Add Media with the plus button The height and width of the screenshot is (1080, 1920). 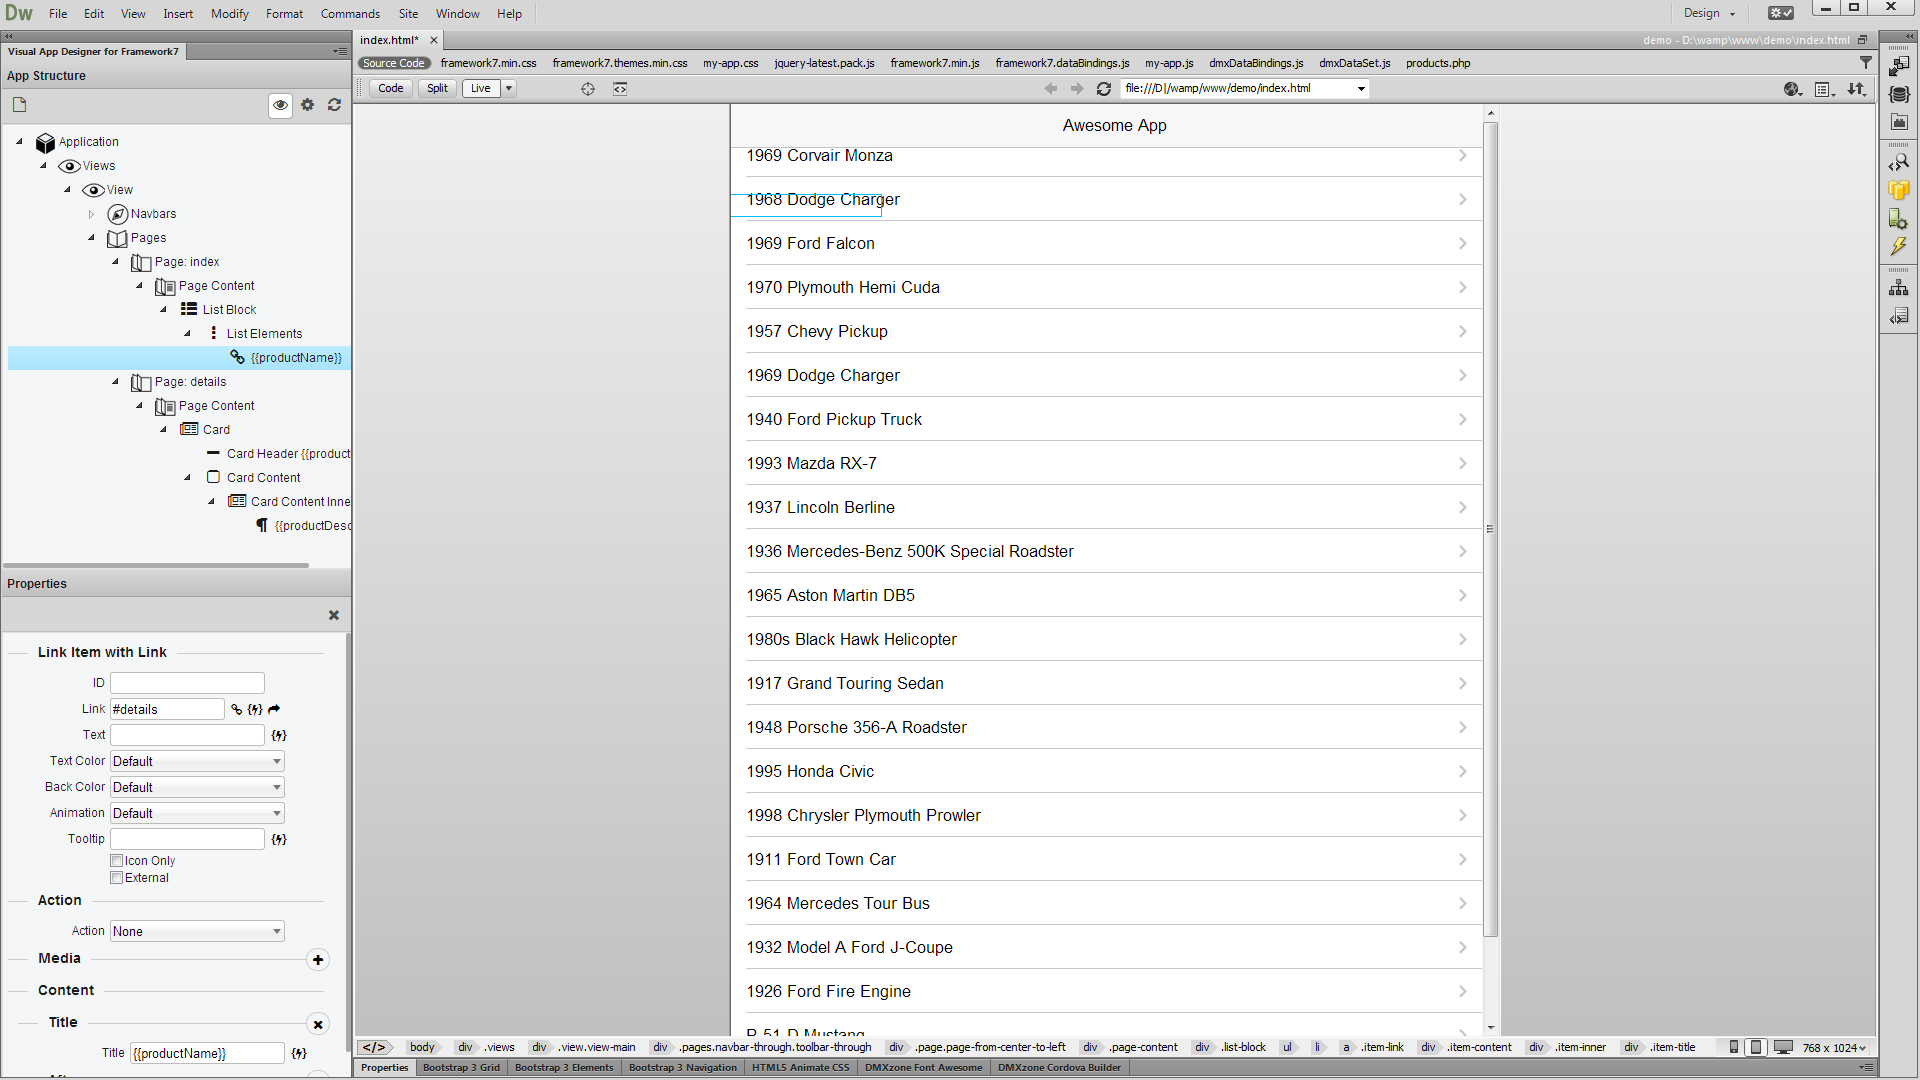pos(318,960)
